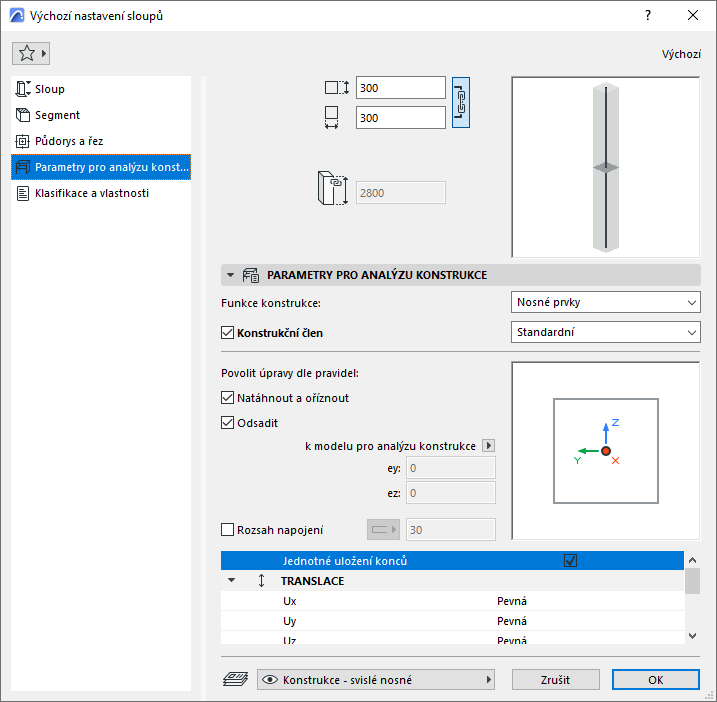This screenshot has height=702, width=717.
Task: Open the Funkce konstrukce dropdown
Action: point(605,302)
